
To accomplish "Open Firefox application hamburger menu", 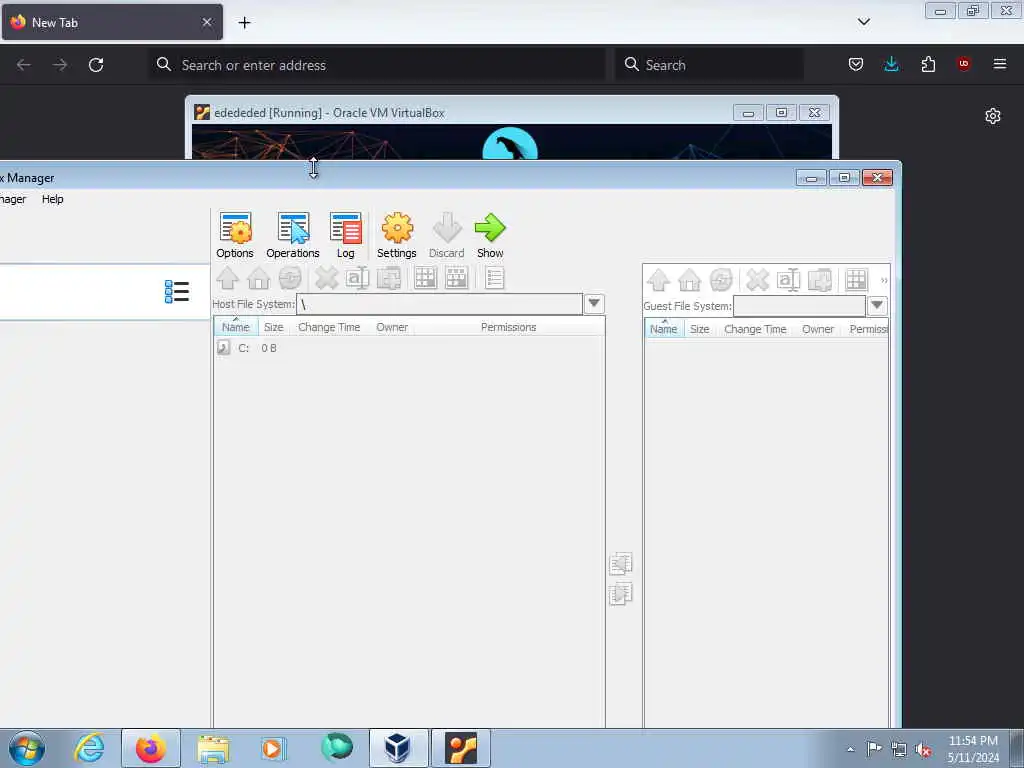I will tap(999, 63).
